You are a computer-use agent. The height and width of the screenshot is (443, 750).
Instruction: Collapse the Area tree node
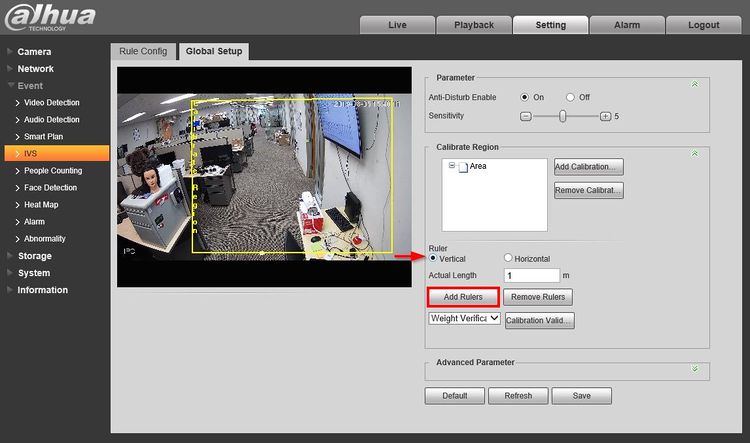[x=452, y=166]
